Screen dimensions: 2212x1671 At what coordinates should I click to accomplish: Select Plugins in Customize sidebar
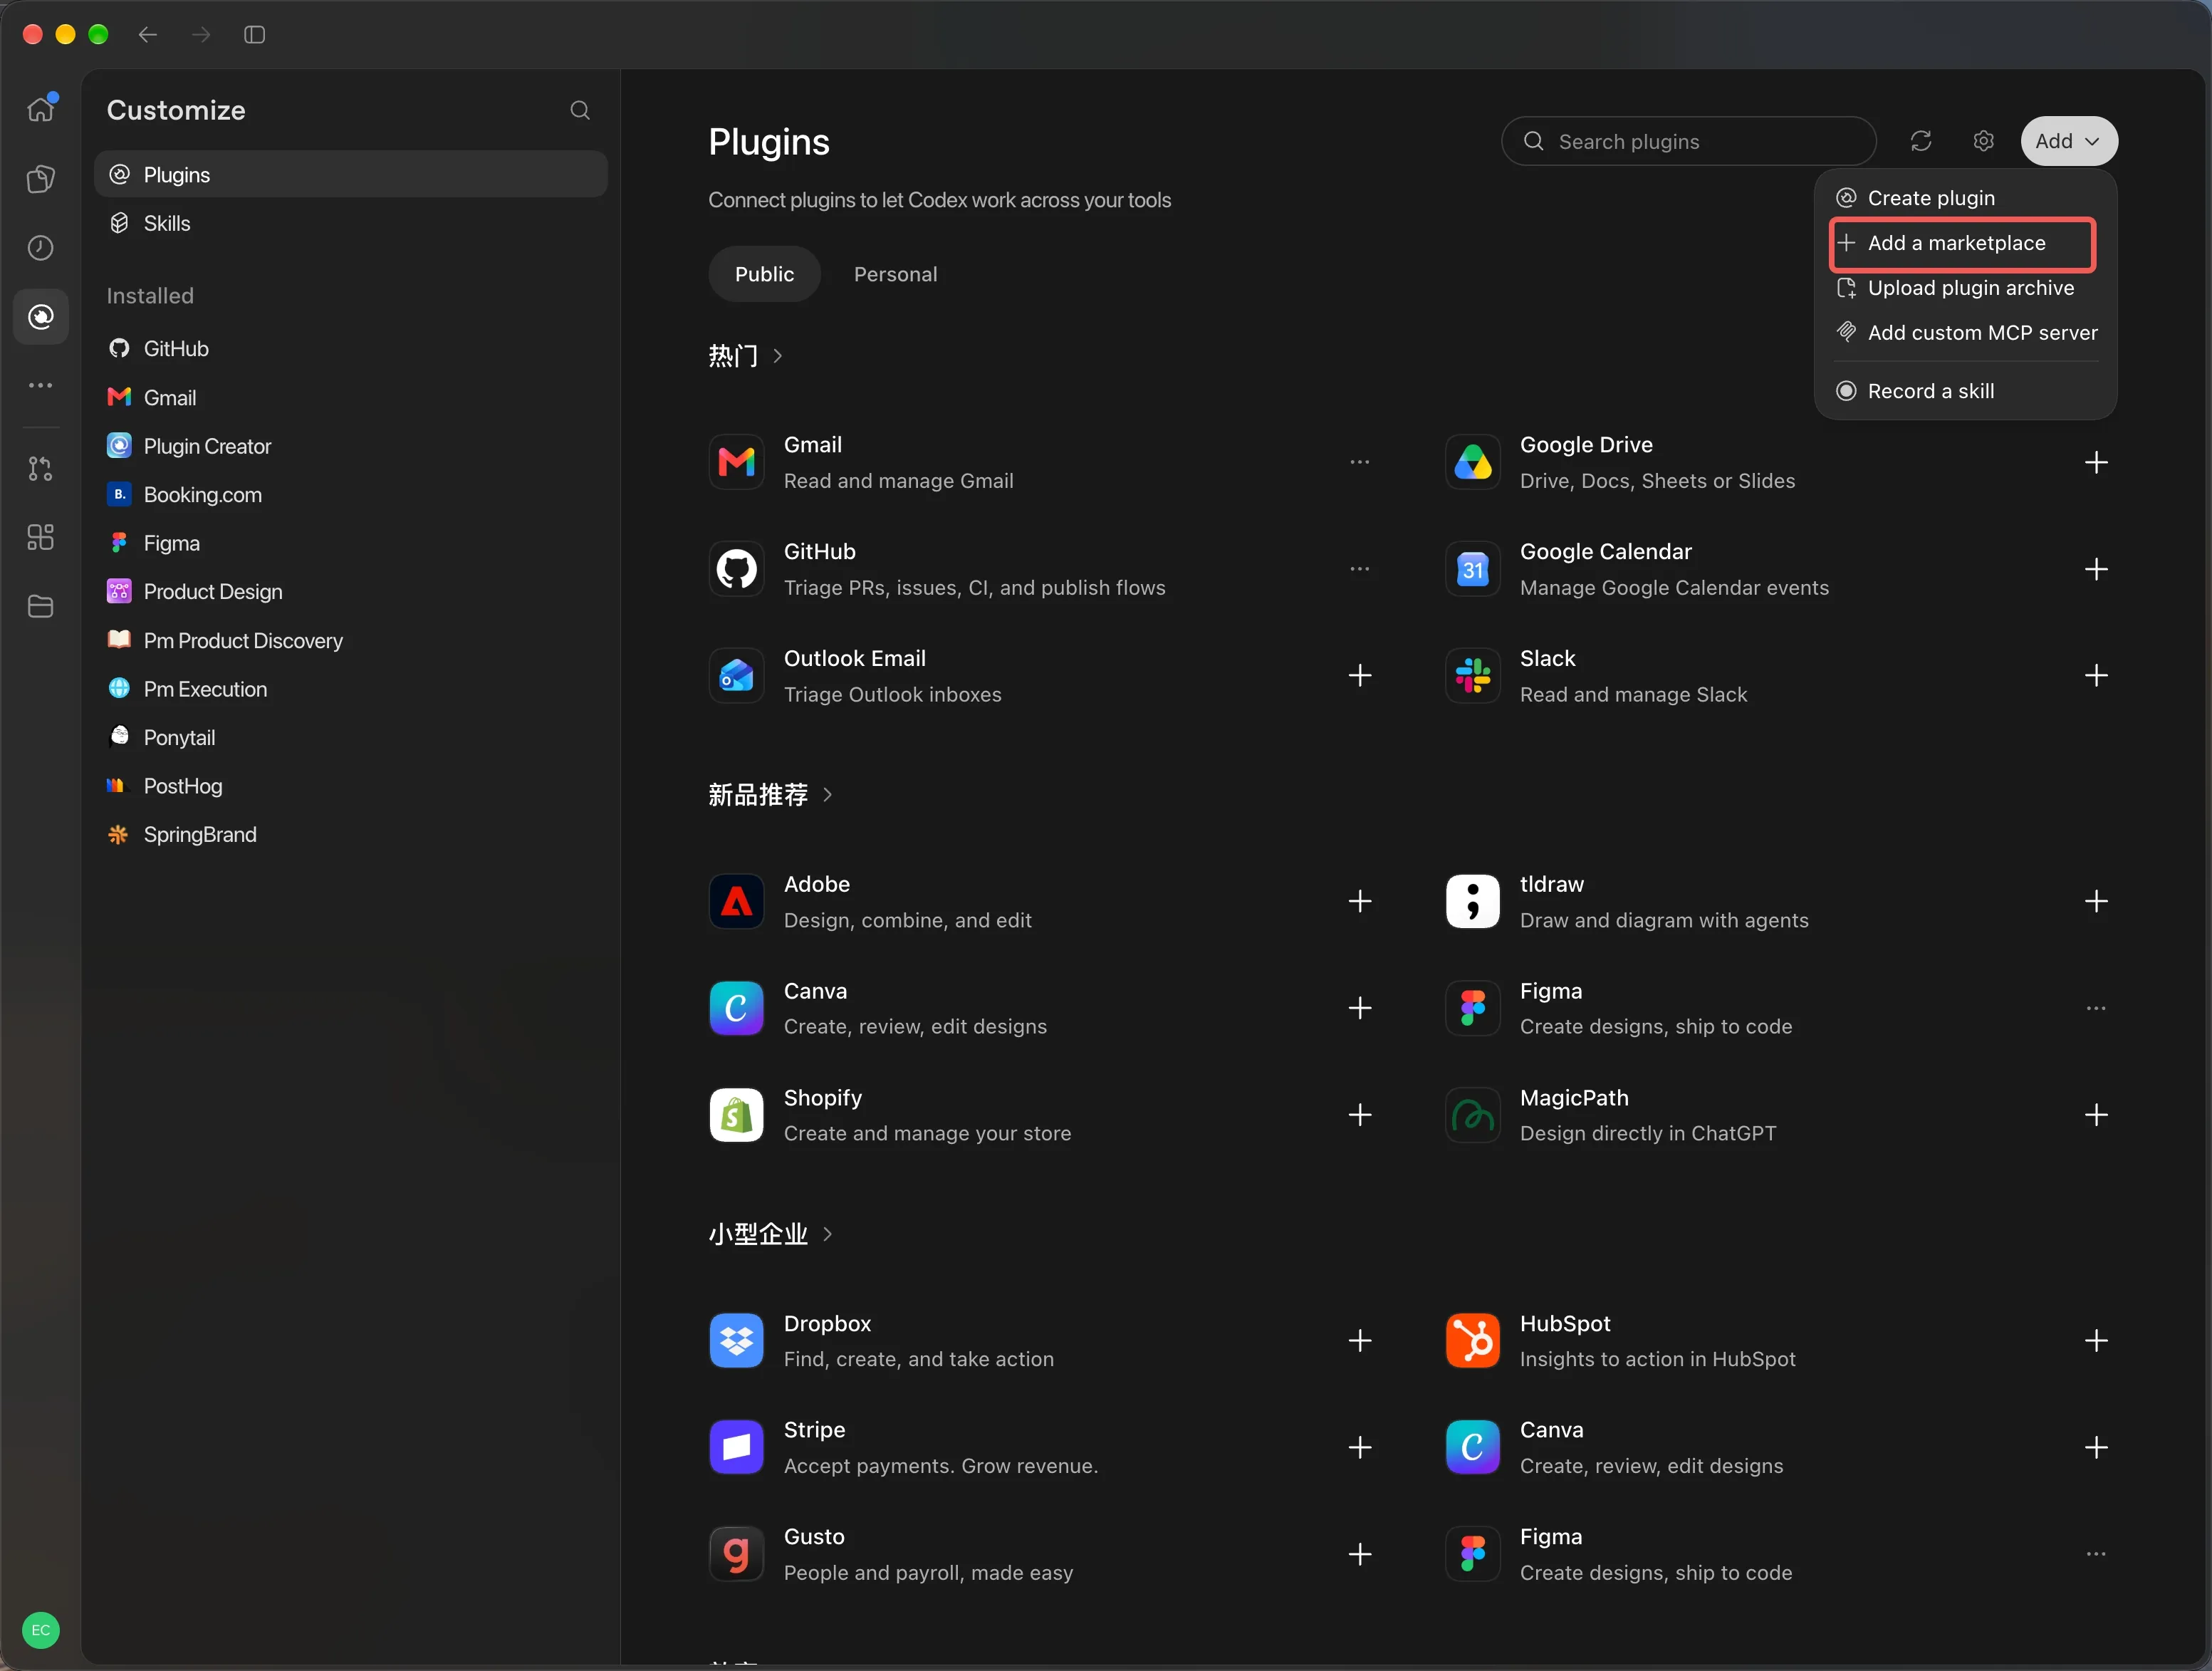[351, 175]
